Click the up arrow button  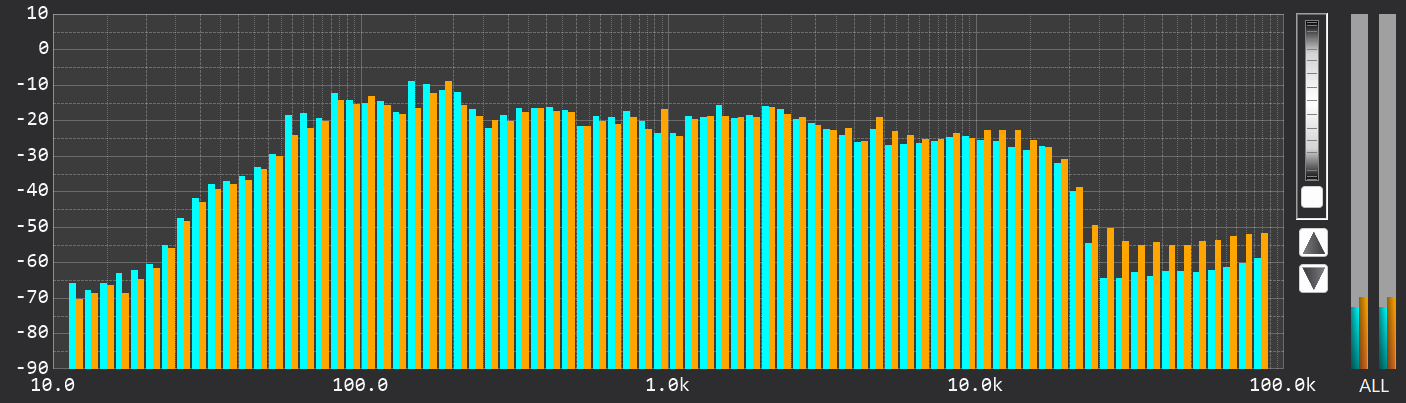1313,242
